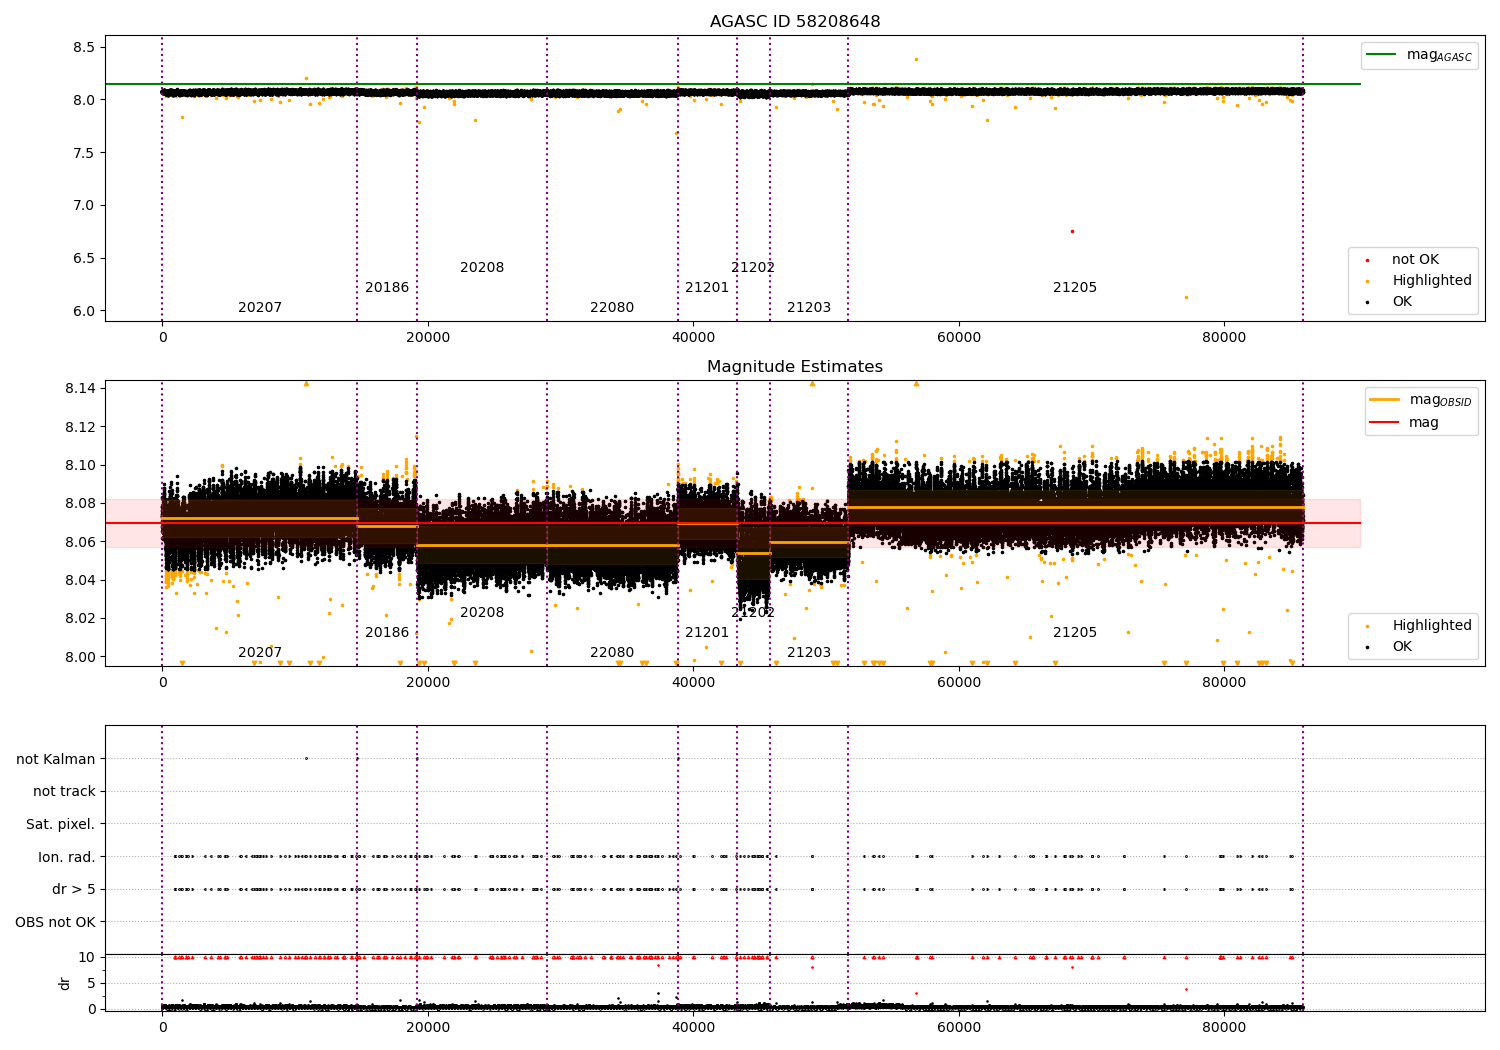Select the 8.02 y-axis tick label
Screen dimensions: 1500x1050
80,619
